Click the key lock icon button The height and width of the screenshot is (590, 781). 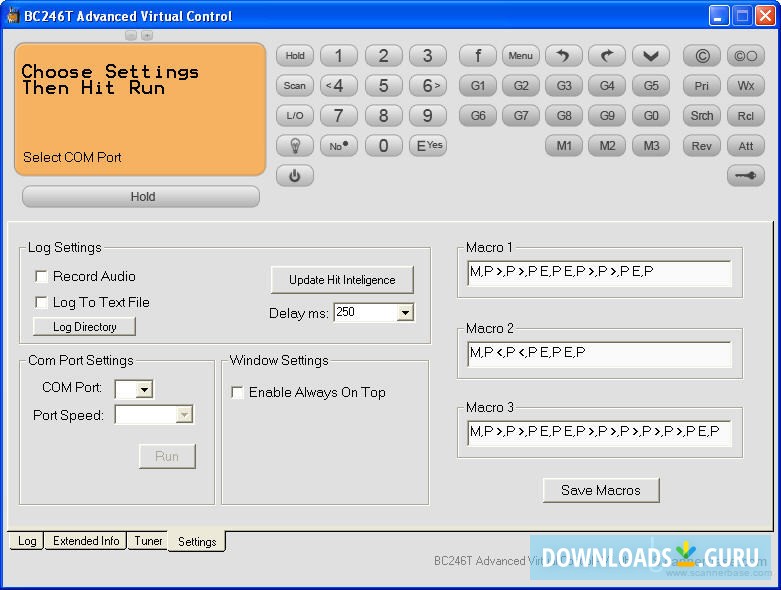(746, 176)
